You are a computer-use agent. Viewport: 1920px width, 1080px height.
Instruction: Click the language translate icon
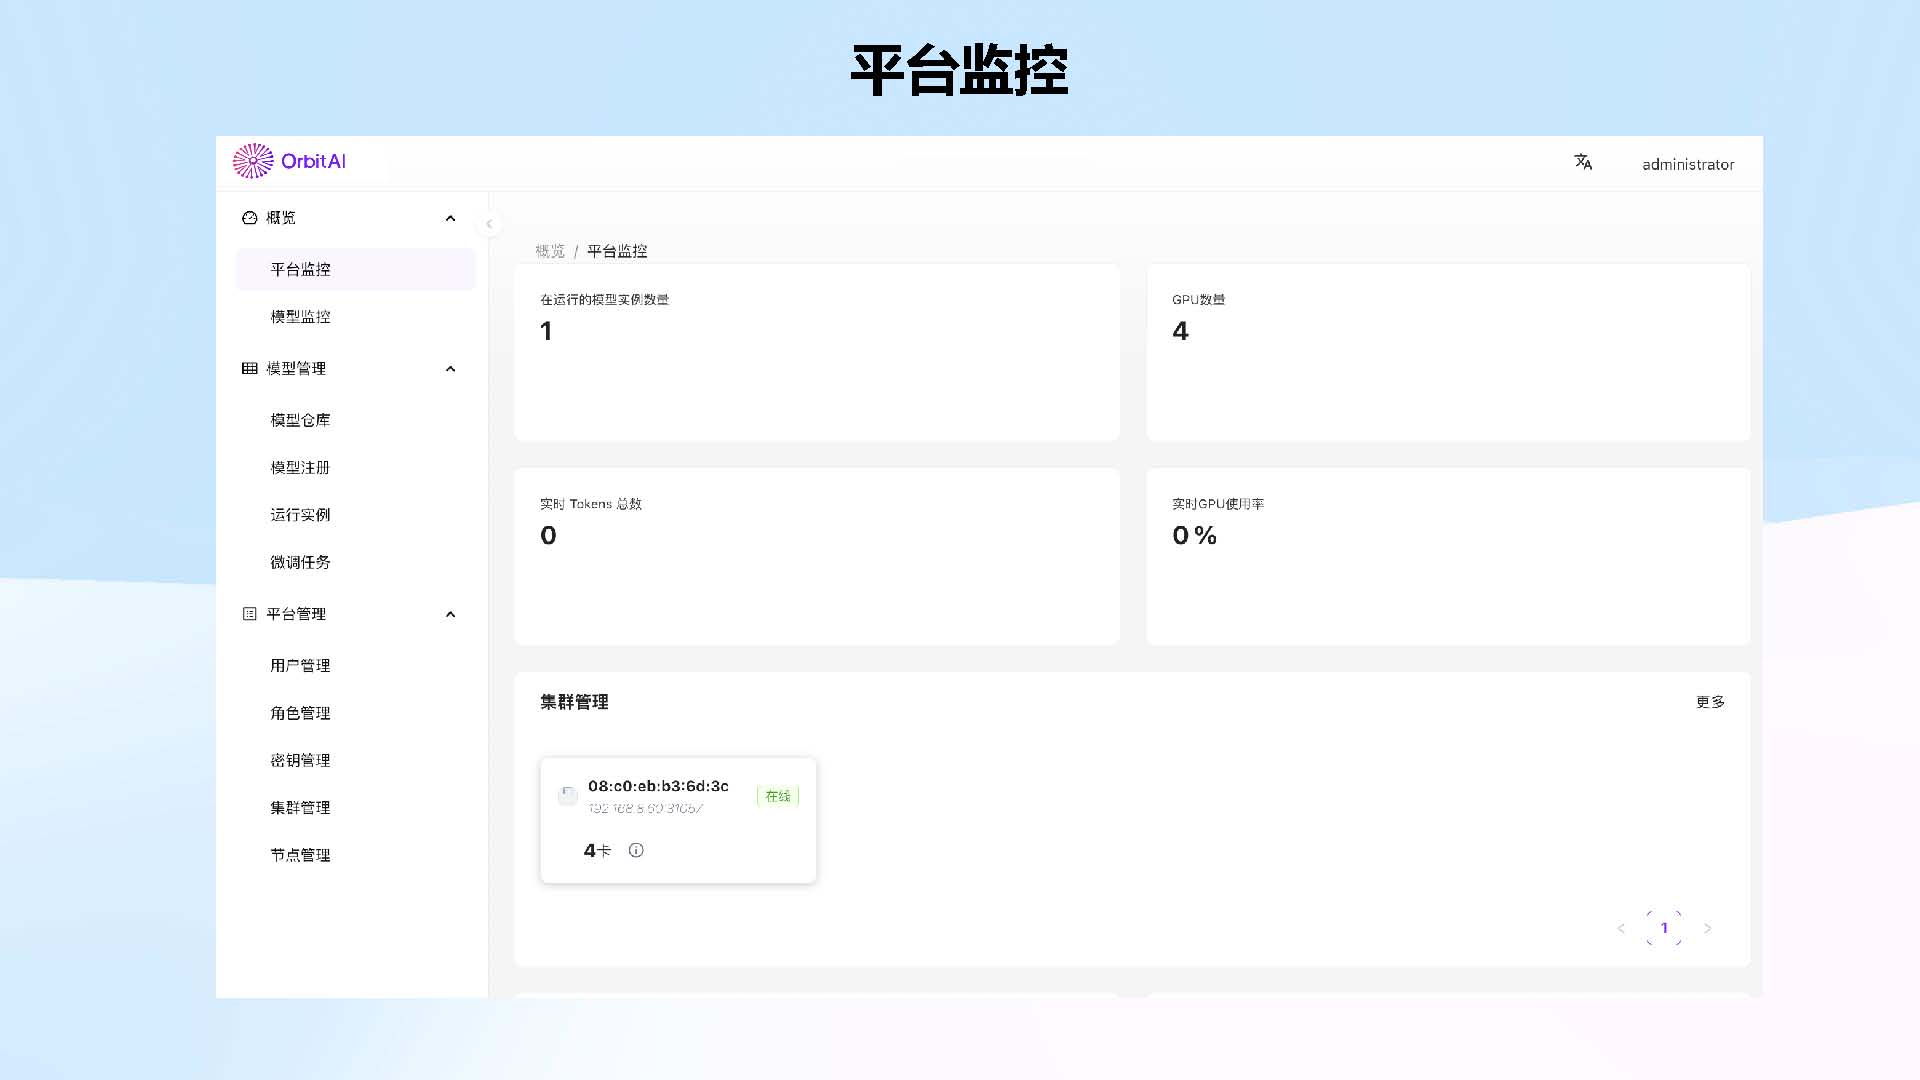point(1583,162)
